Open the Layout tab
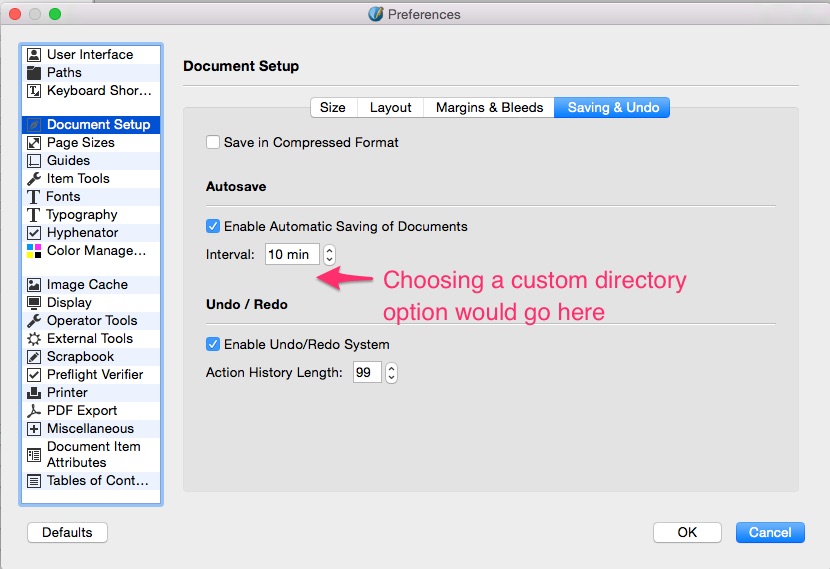830x569 pixels. [x=390, y=108]
